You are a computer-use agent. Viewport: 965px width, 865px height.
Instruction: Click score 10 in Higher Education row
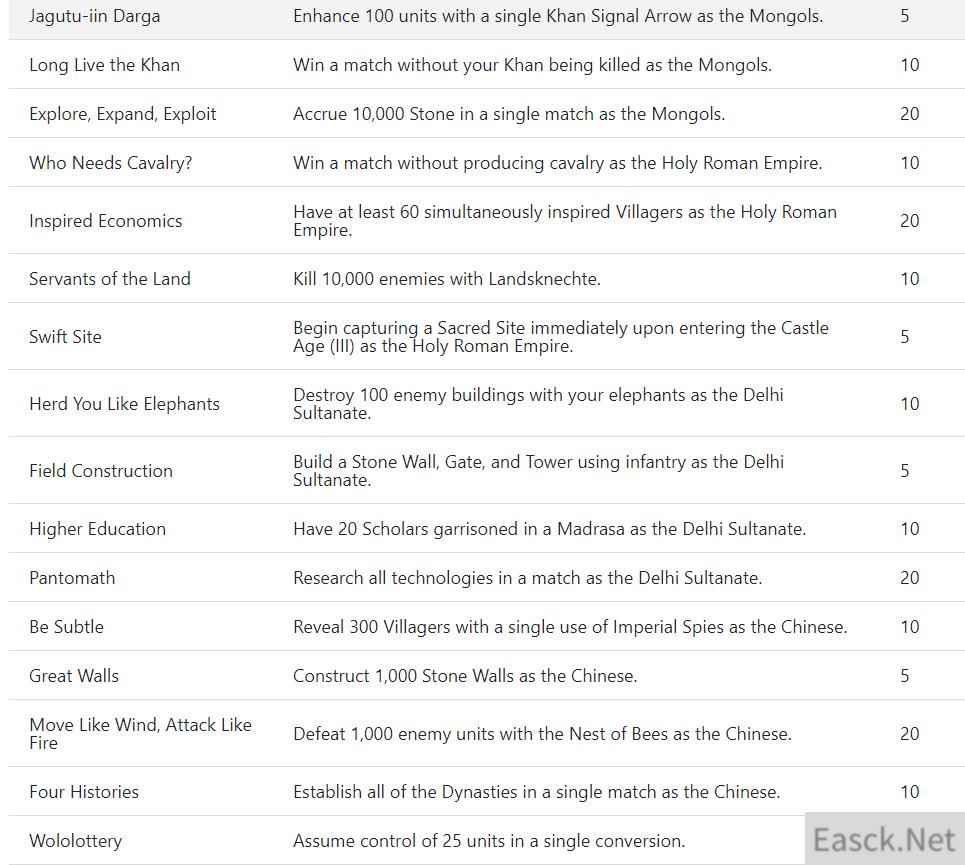[x=910, y=528]
